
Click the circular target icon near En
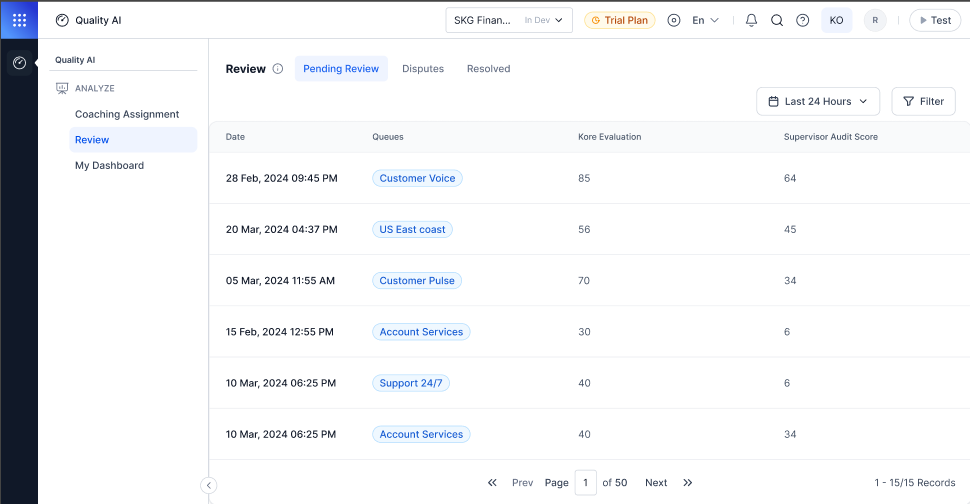tap(674, 20)
